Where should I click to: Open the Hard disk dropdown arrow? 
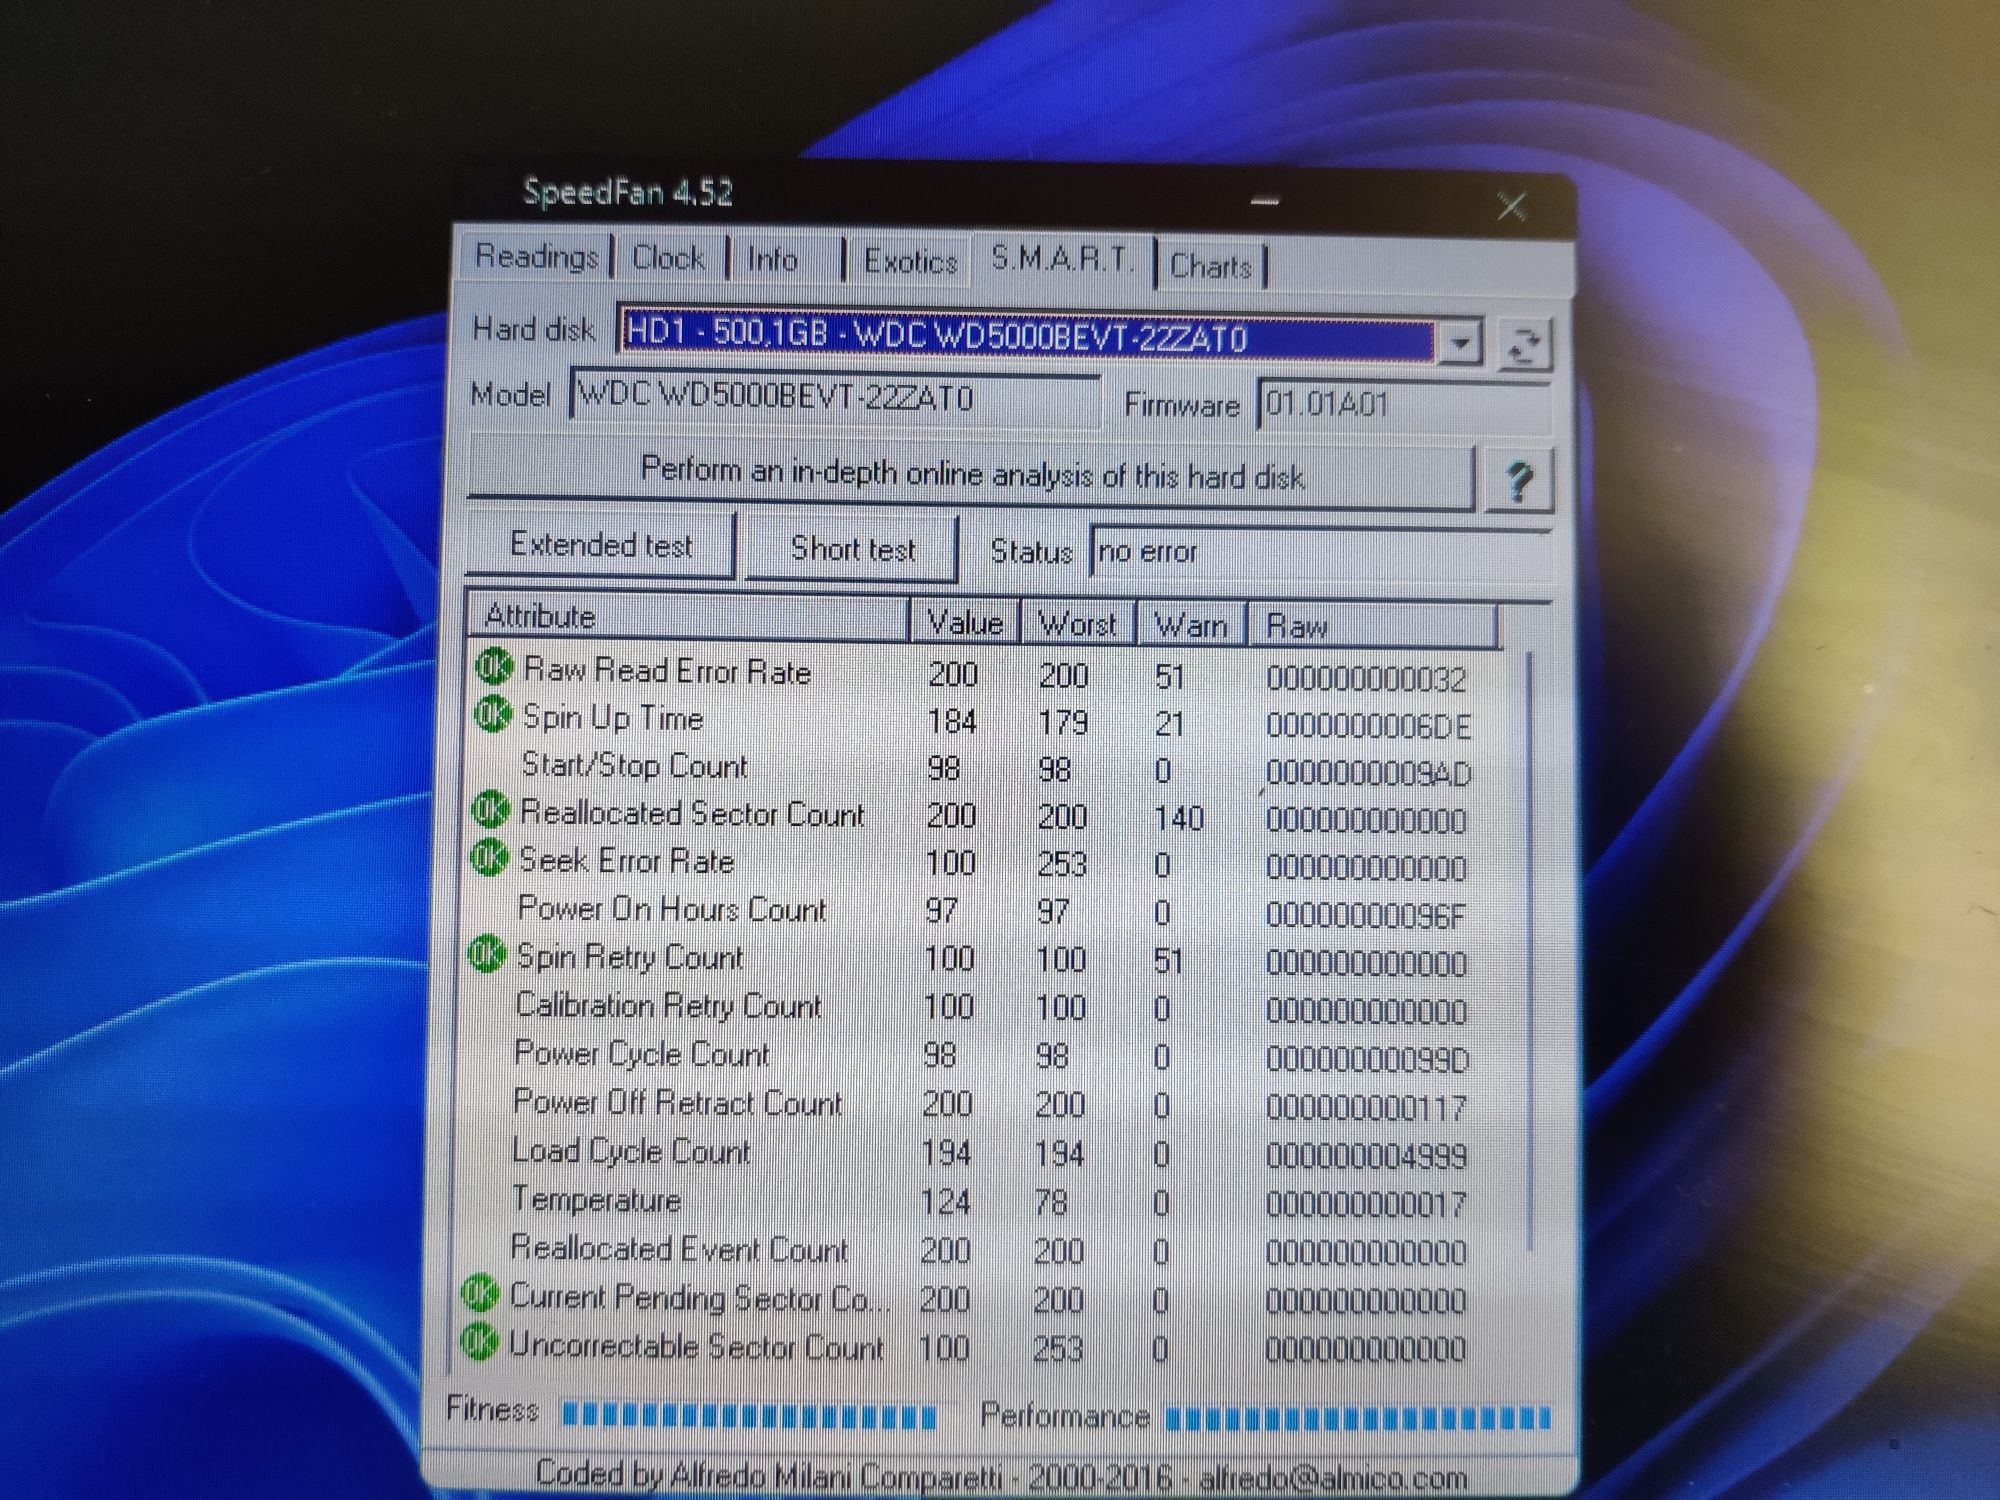coord(1460,343)
